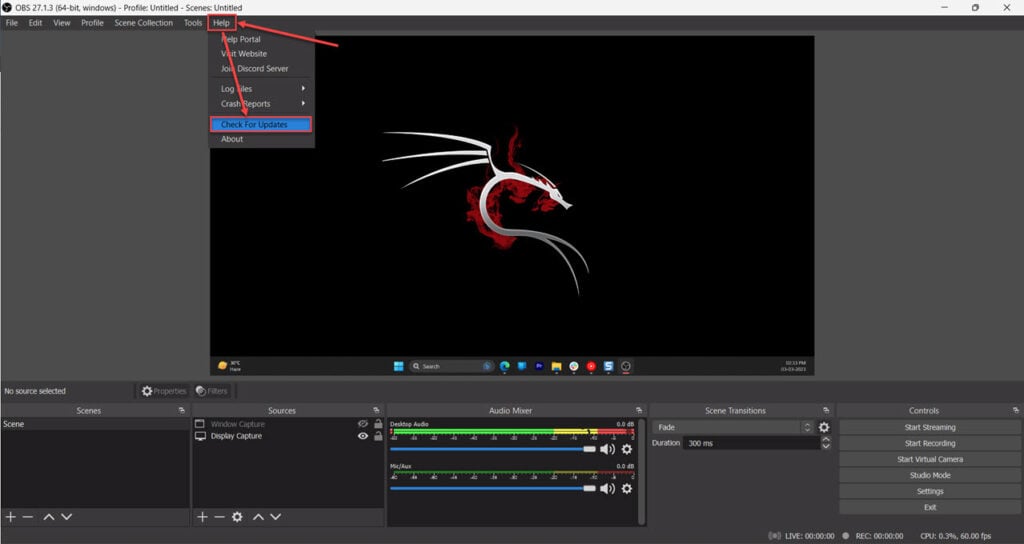Select the Scene row in the Scenes list

95,424
